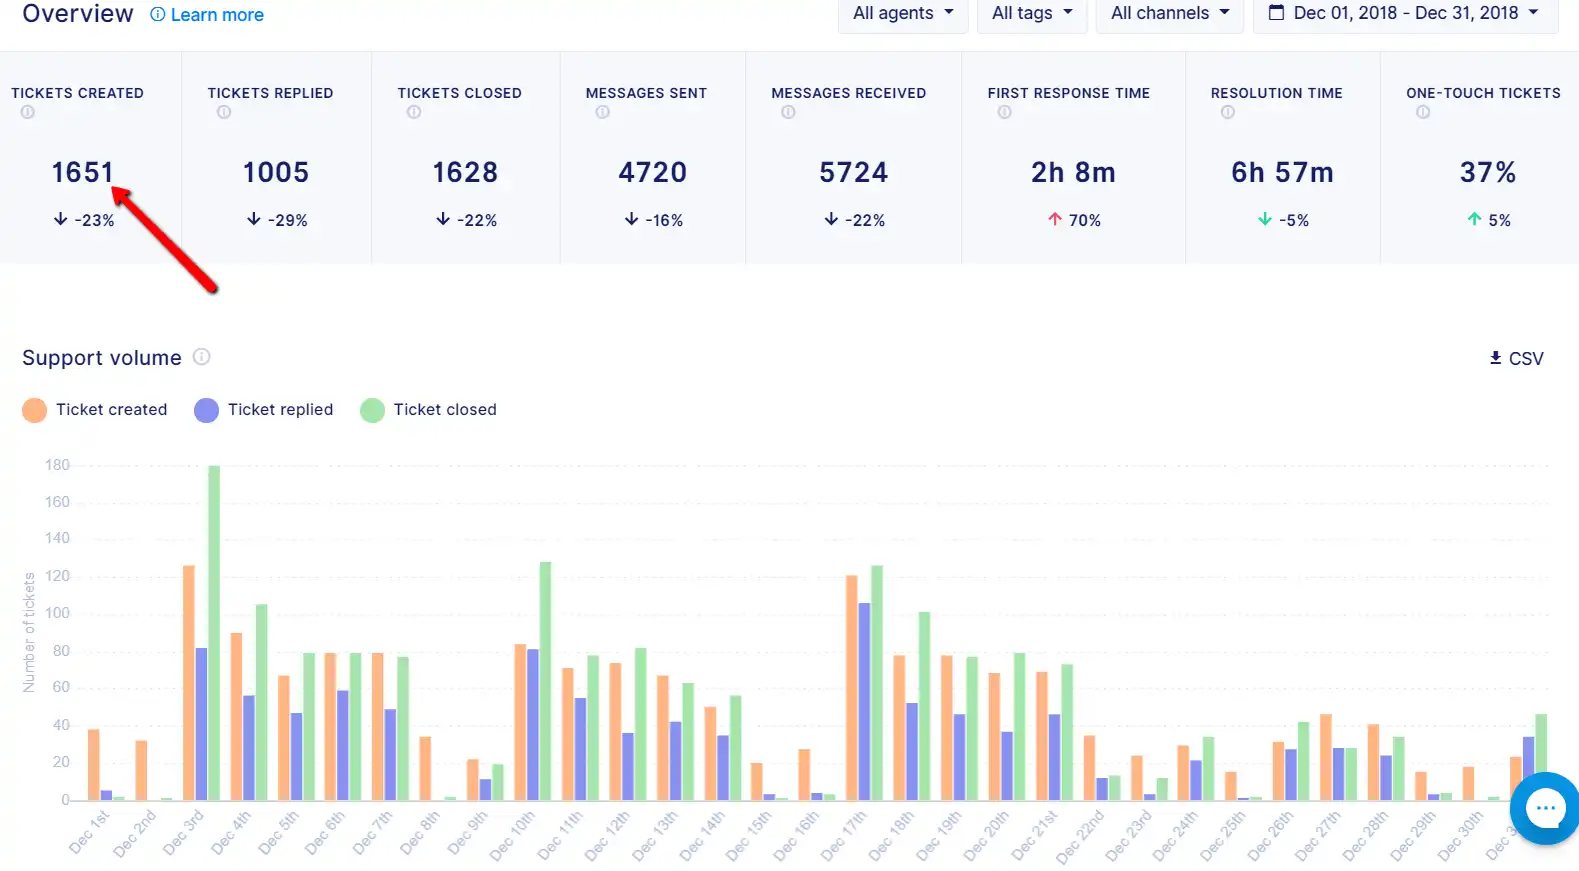The image size is (1579, 871).
Task: Click the ONE-TOUCH TICKETS card label
Action: pyautogui.click(x=1483, y=93)
